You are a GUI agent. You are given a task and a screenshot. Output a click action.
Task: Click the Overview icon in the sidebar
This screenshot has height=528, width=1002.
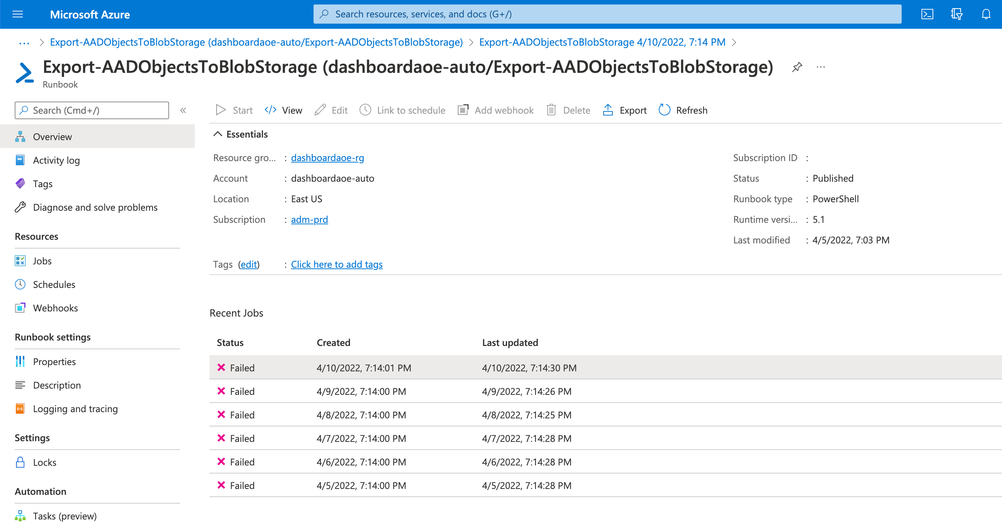pyautogui.click(x=20, y=137)
